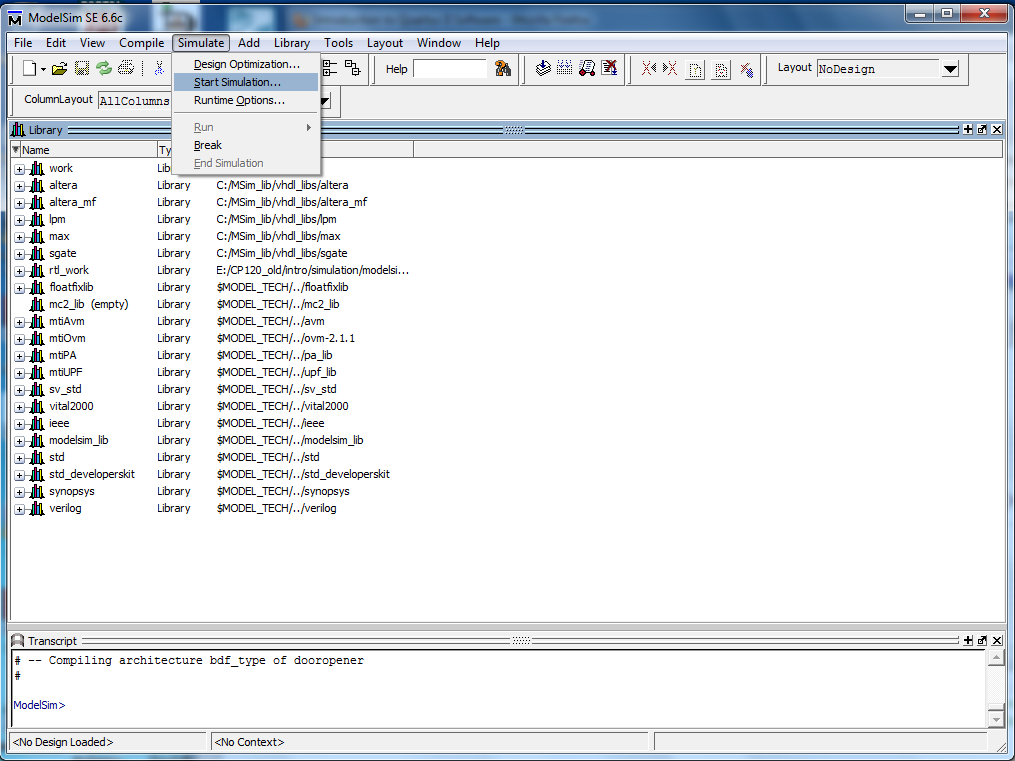The height and width of the screenshot is (761, 1015).
Task: Expand the synopsys library
Action: pyautogui.click(x=19, y=492)
